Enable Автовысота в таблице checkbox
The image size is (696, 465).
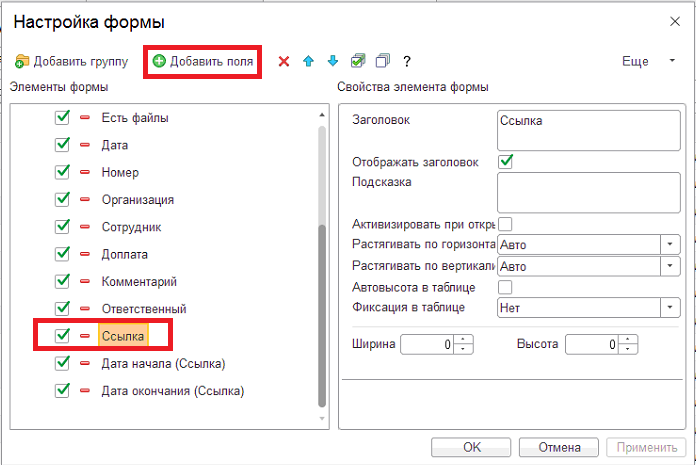pos(505,287)
